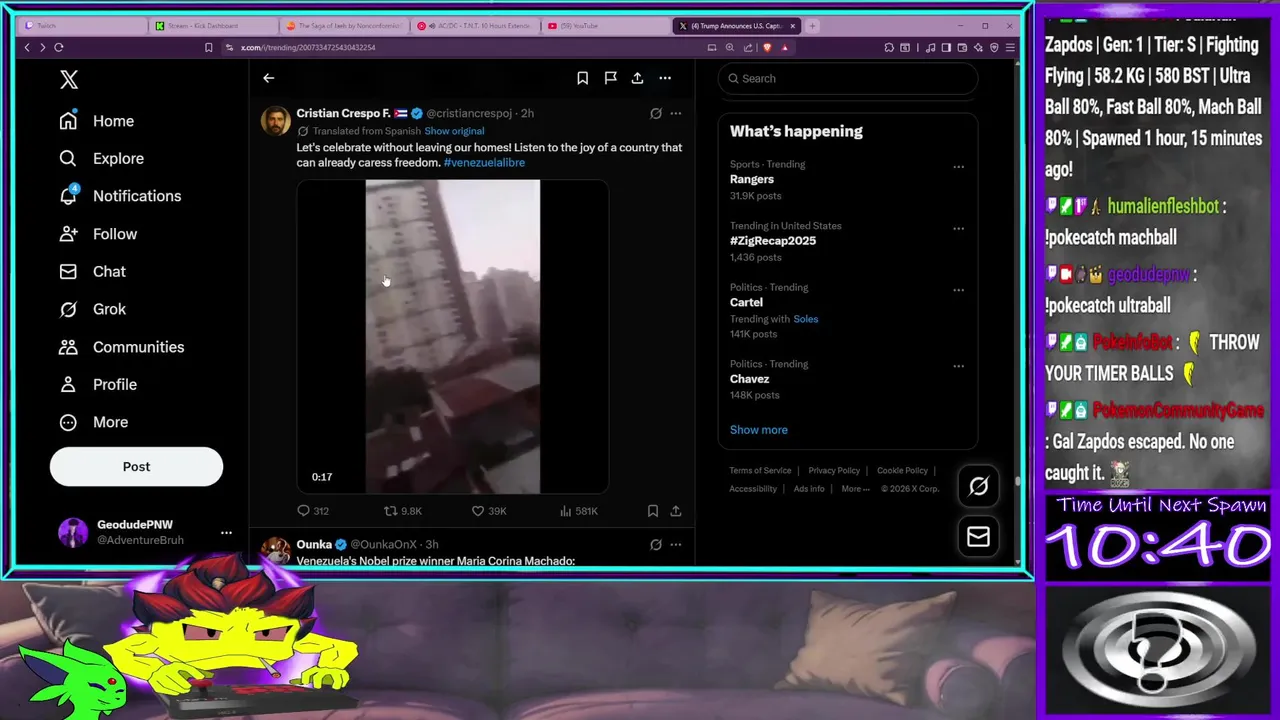
Task: Switch to the YouTube browser tab
Action: click(x=605, y=26)
